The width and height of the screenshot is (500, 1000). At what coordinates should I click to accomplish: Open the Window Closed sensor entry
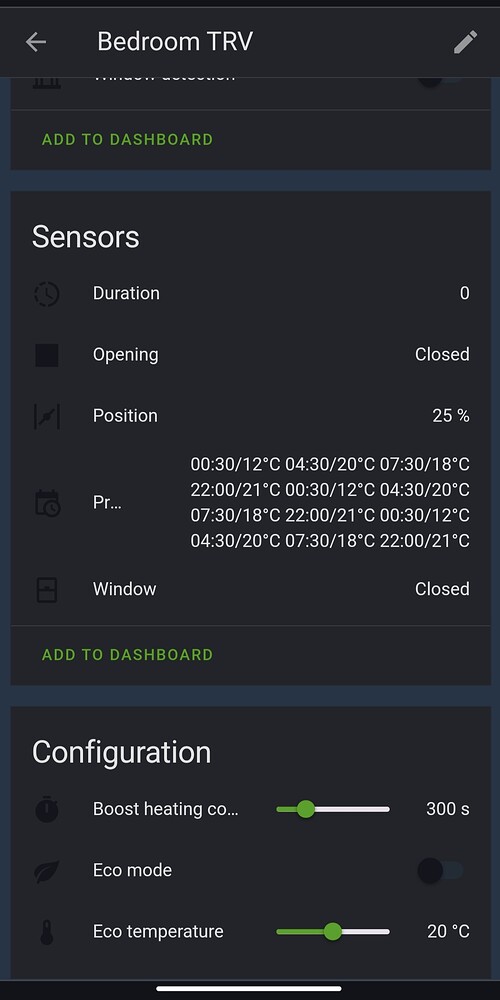point(250,590)
